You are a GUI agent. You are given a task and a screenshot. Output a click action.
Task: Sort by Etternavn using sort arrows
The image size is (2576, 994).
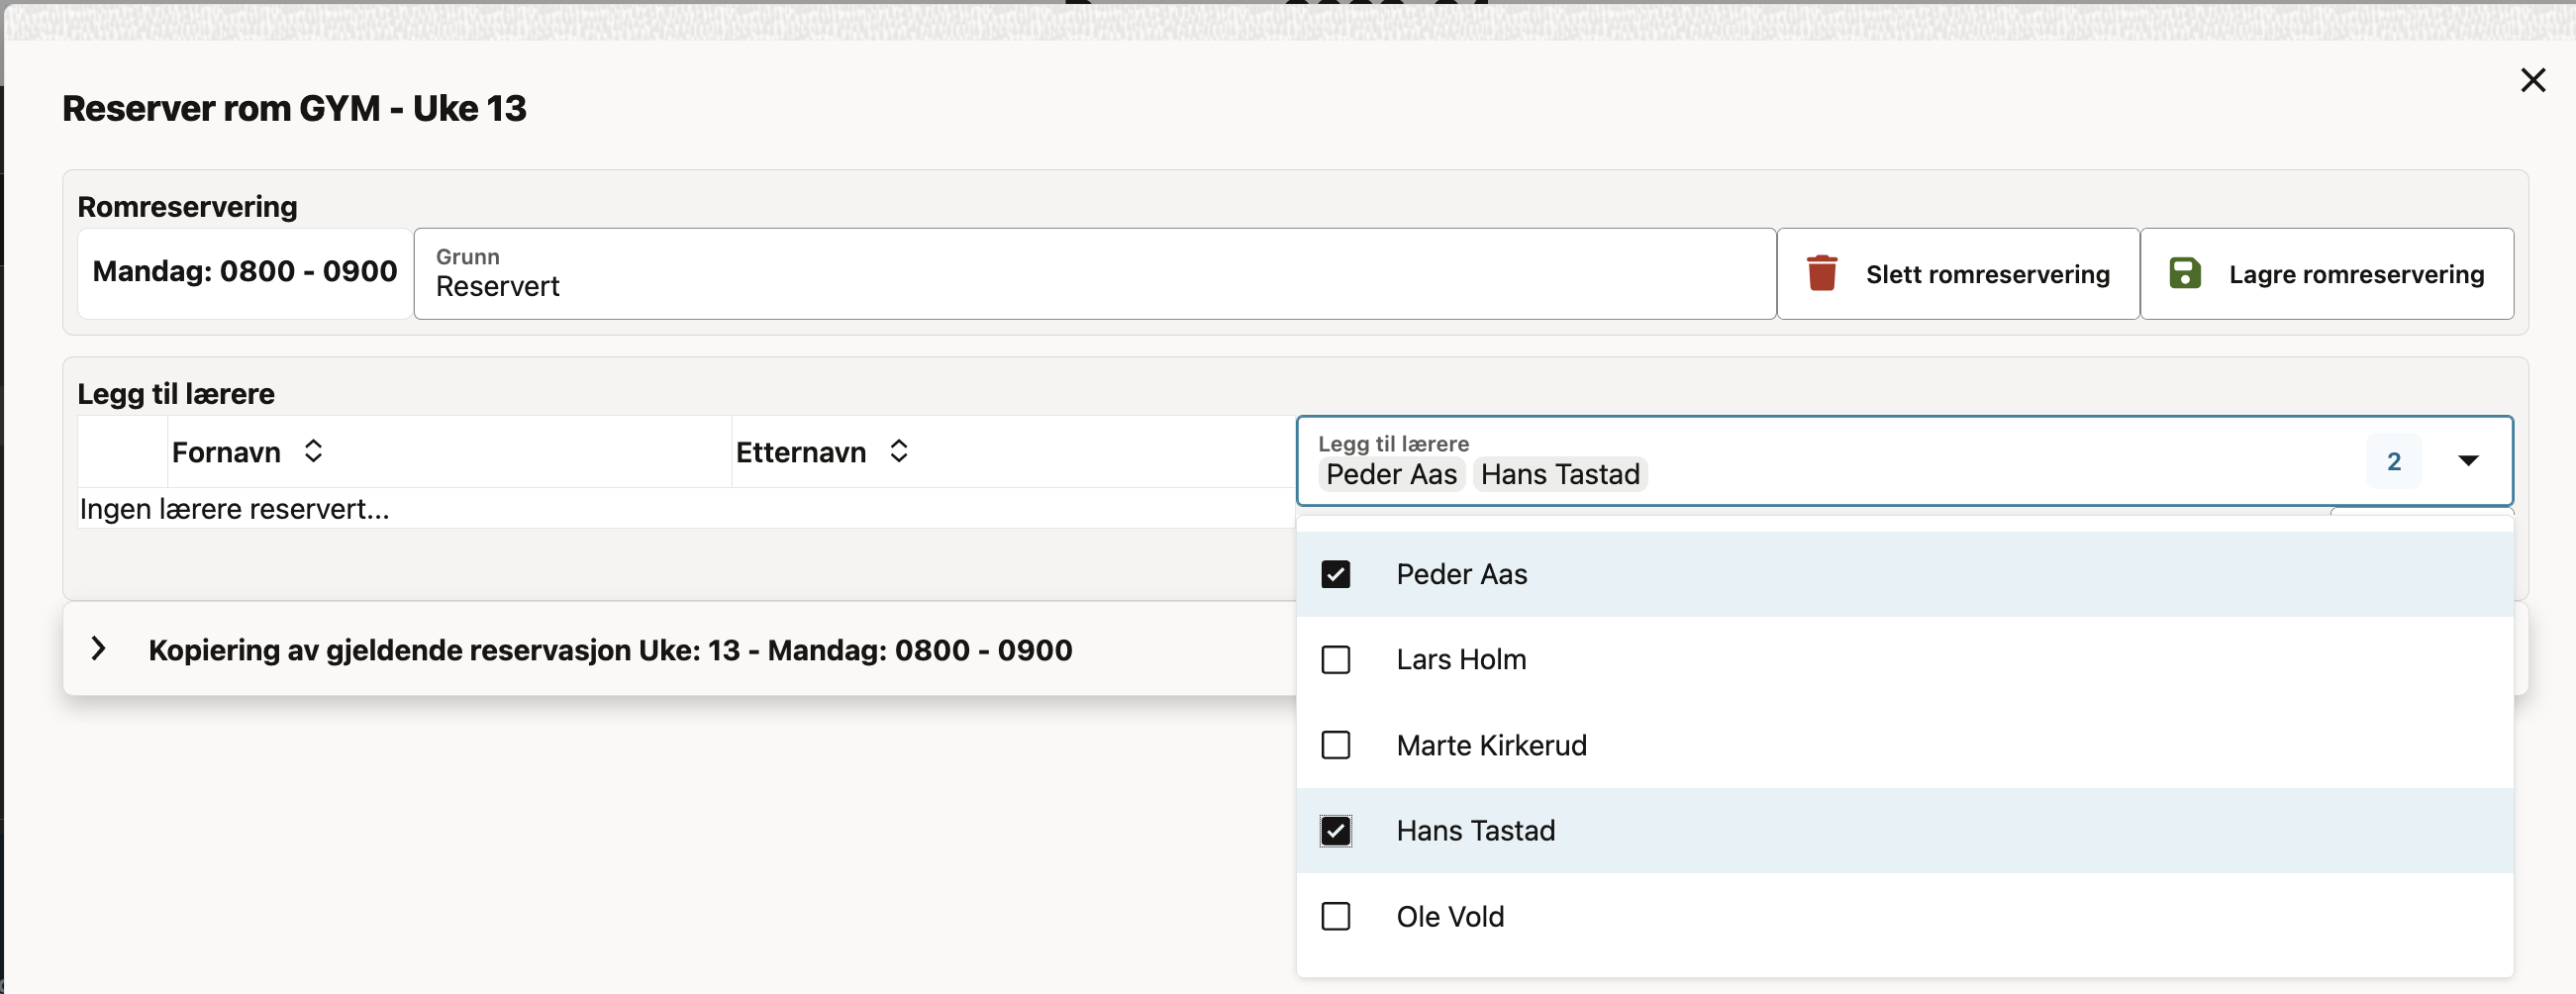tap(898, 451)
